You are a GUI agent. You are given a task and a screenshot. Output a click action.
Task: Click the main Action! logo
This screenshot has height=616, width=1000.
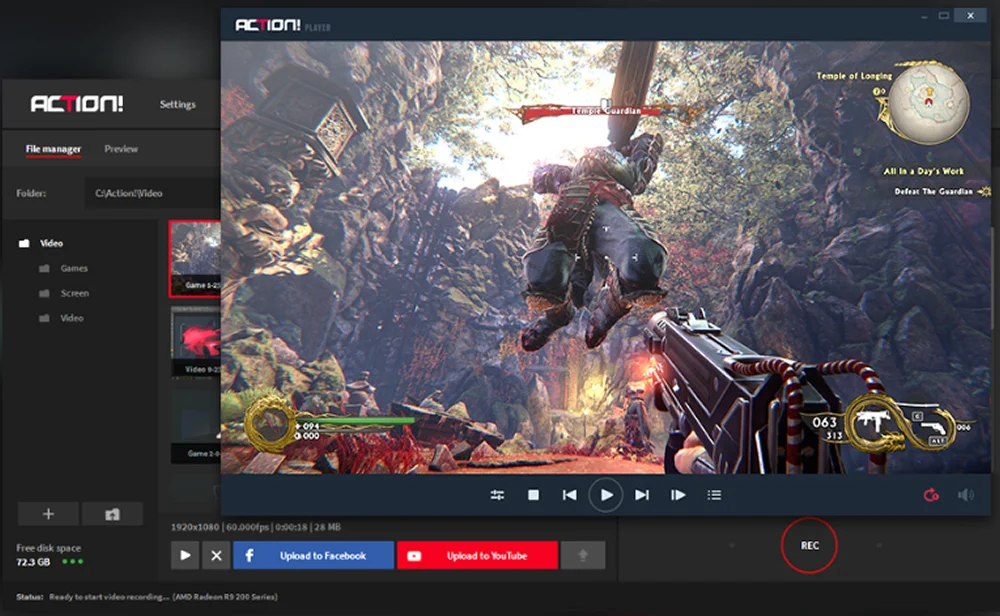click(x=77, y=104)
